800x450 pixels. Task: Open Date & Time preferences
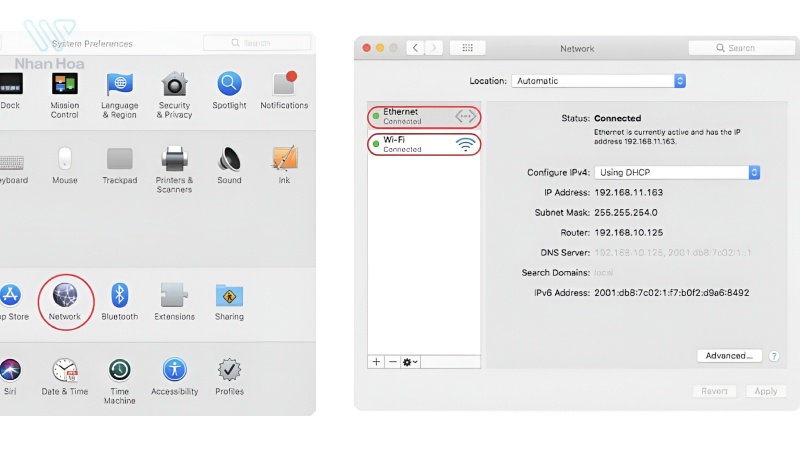pos(65,377)
